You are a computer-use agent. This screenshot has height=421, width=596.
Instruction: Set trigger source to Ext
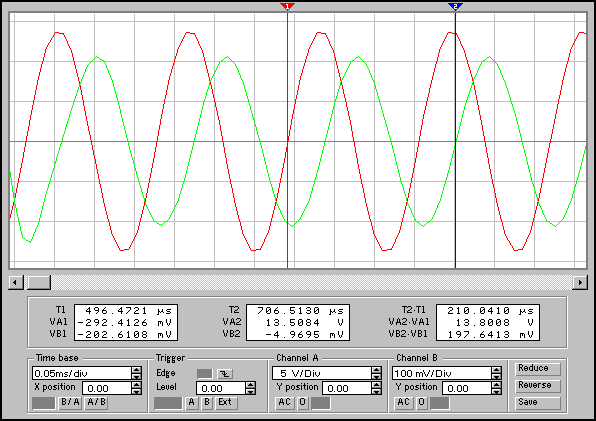click(225, 403)
